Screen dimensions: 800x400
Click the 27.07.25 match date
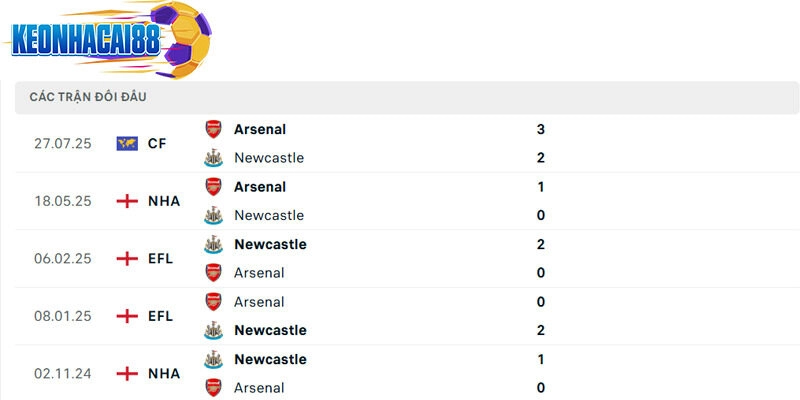62,143
